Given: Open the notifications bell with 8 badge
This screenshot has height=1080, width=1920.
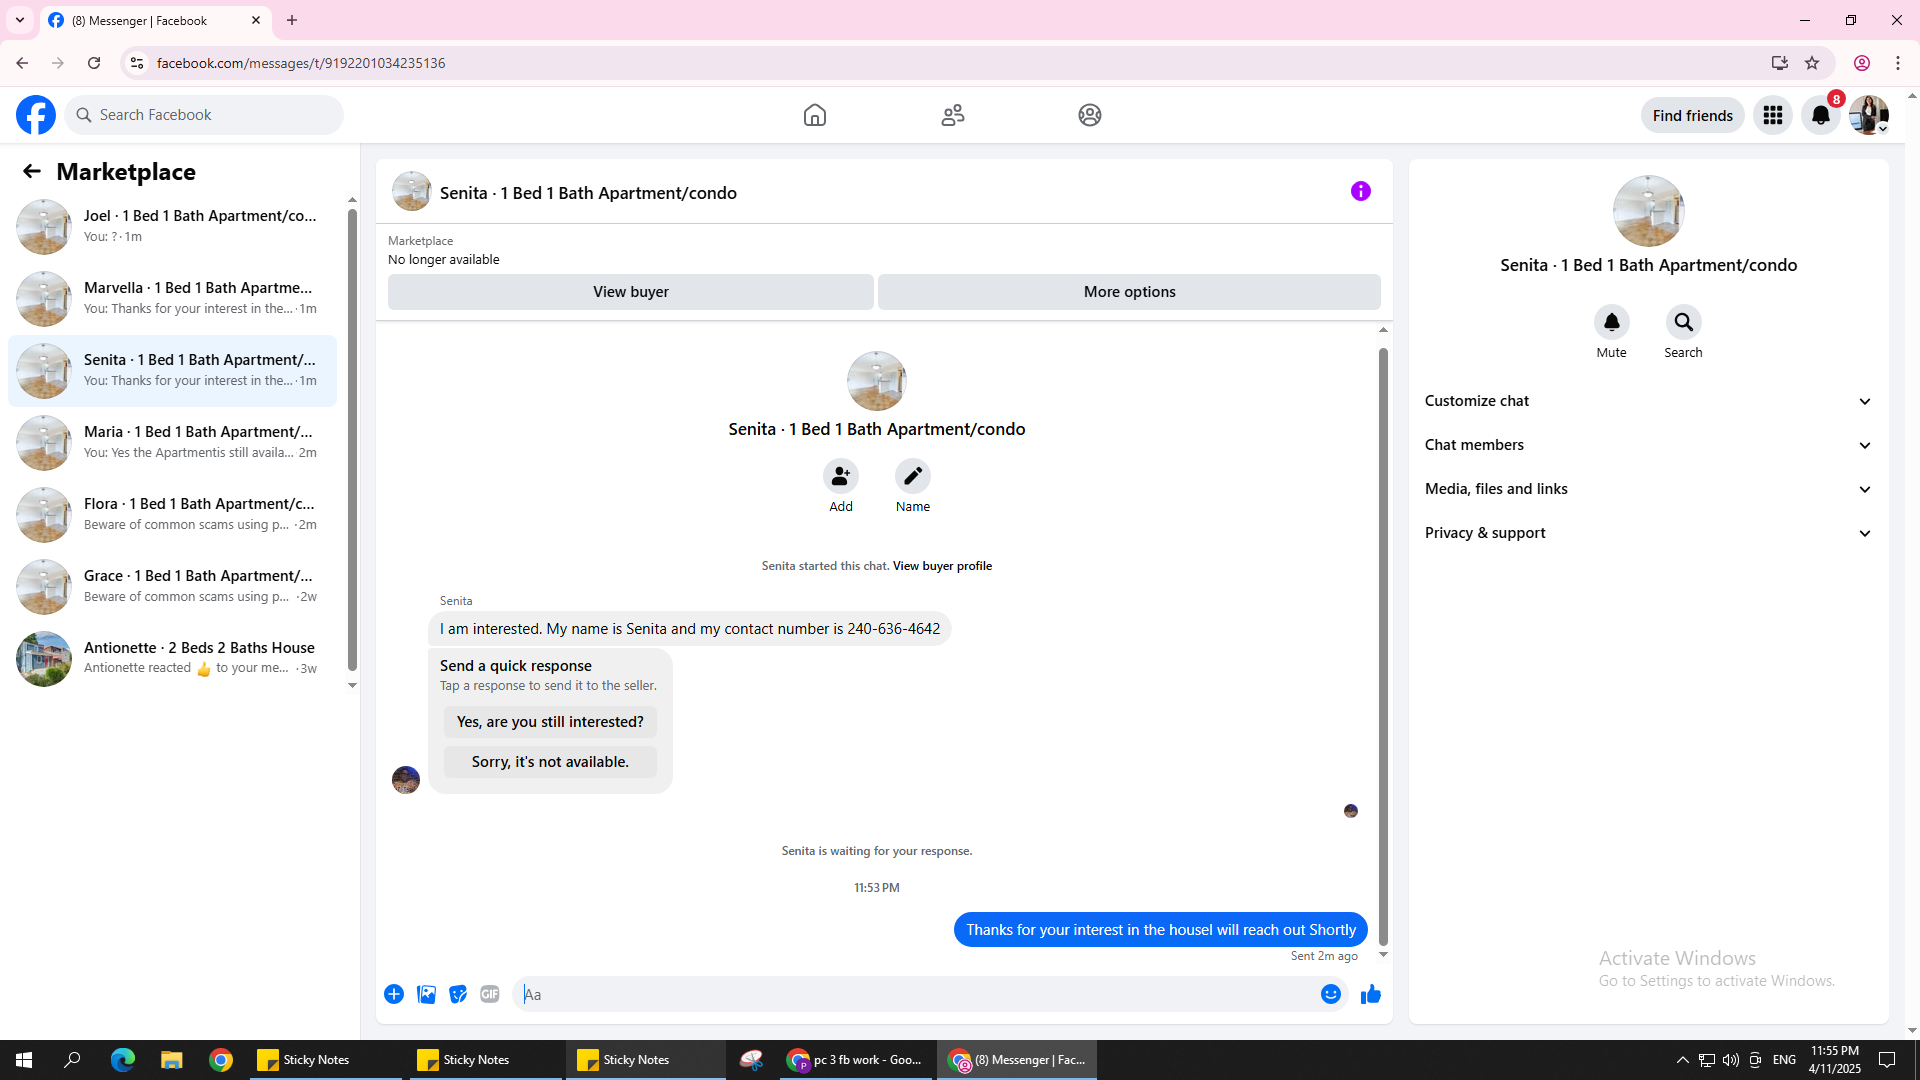Looking at the screenshot, I should [x=1821, y=115].
